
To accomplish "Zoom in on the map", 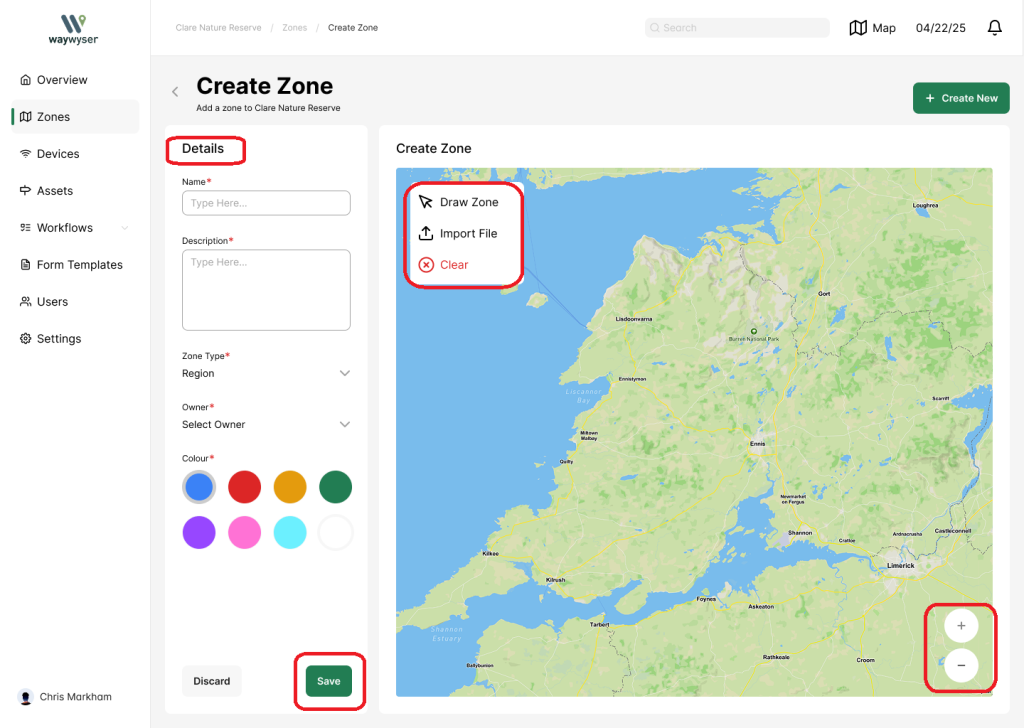I will (x=961, y=626).
